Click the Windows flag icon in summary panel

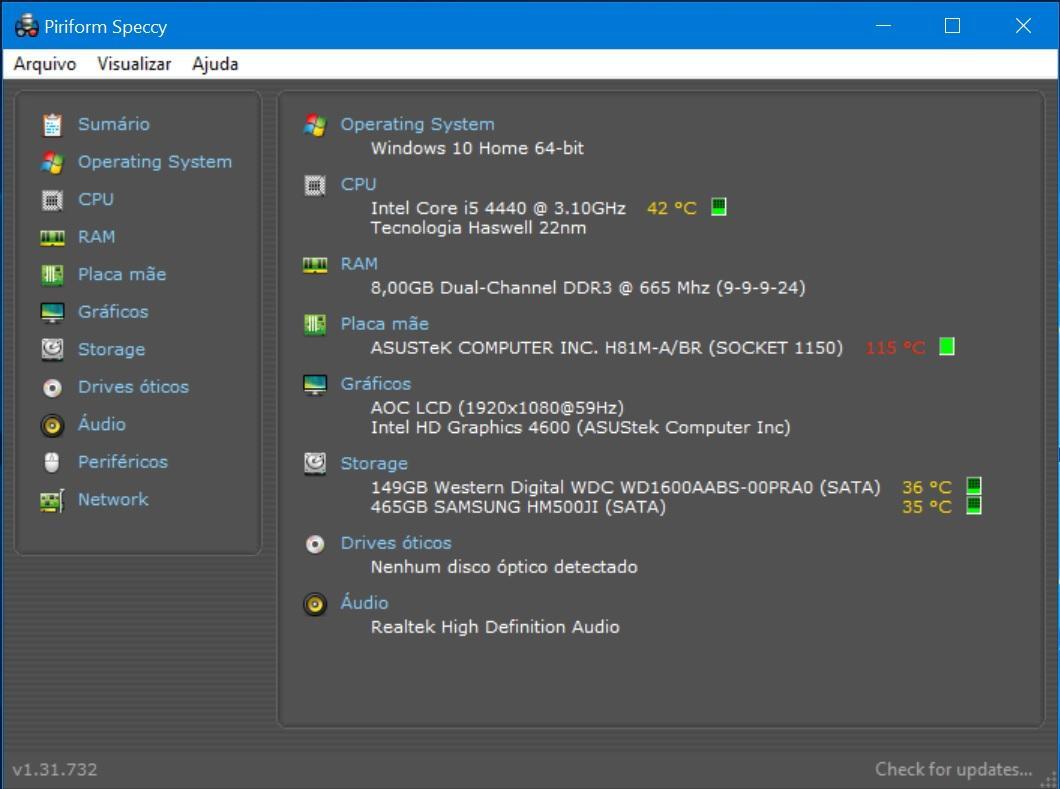coord(315,125)
